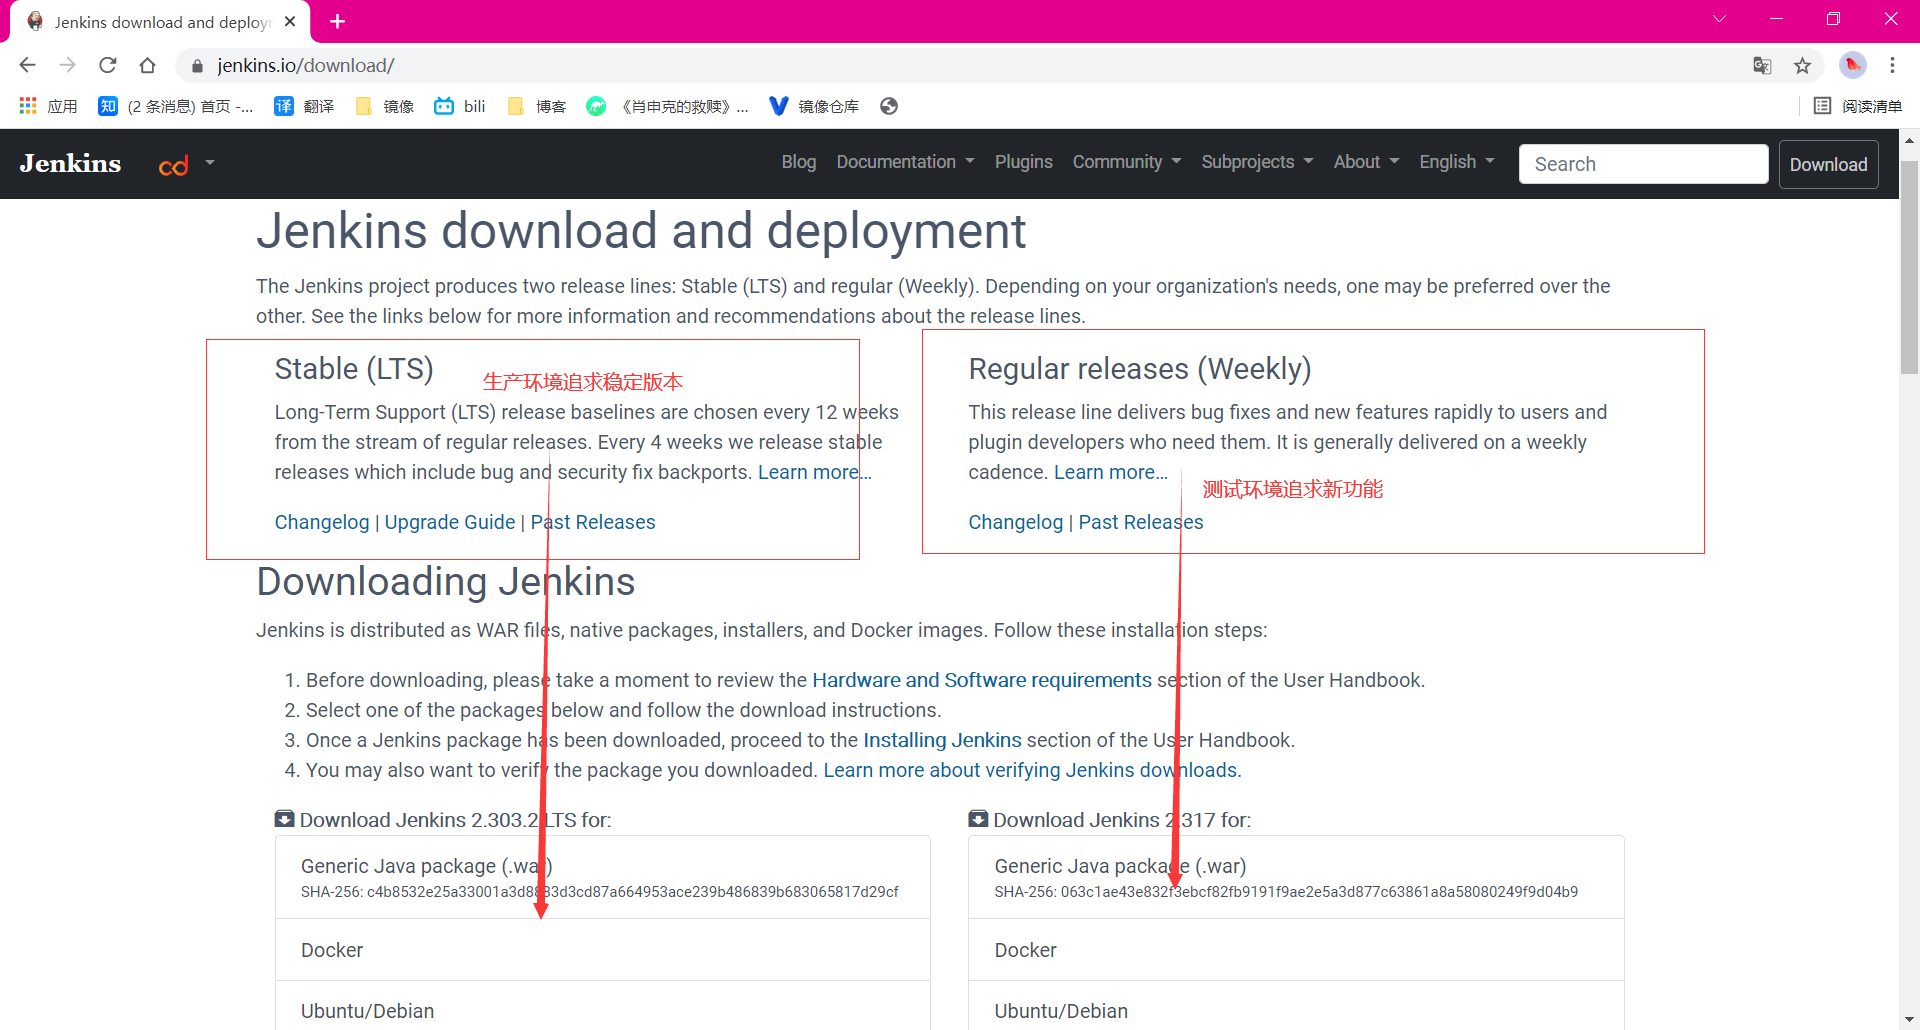Viewport: 1920px width, 1030px height.
Task: Go back to the previous page
Action: click(x=27, y=65)
